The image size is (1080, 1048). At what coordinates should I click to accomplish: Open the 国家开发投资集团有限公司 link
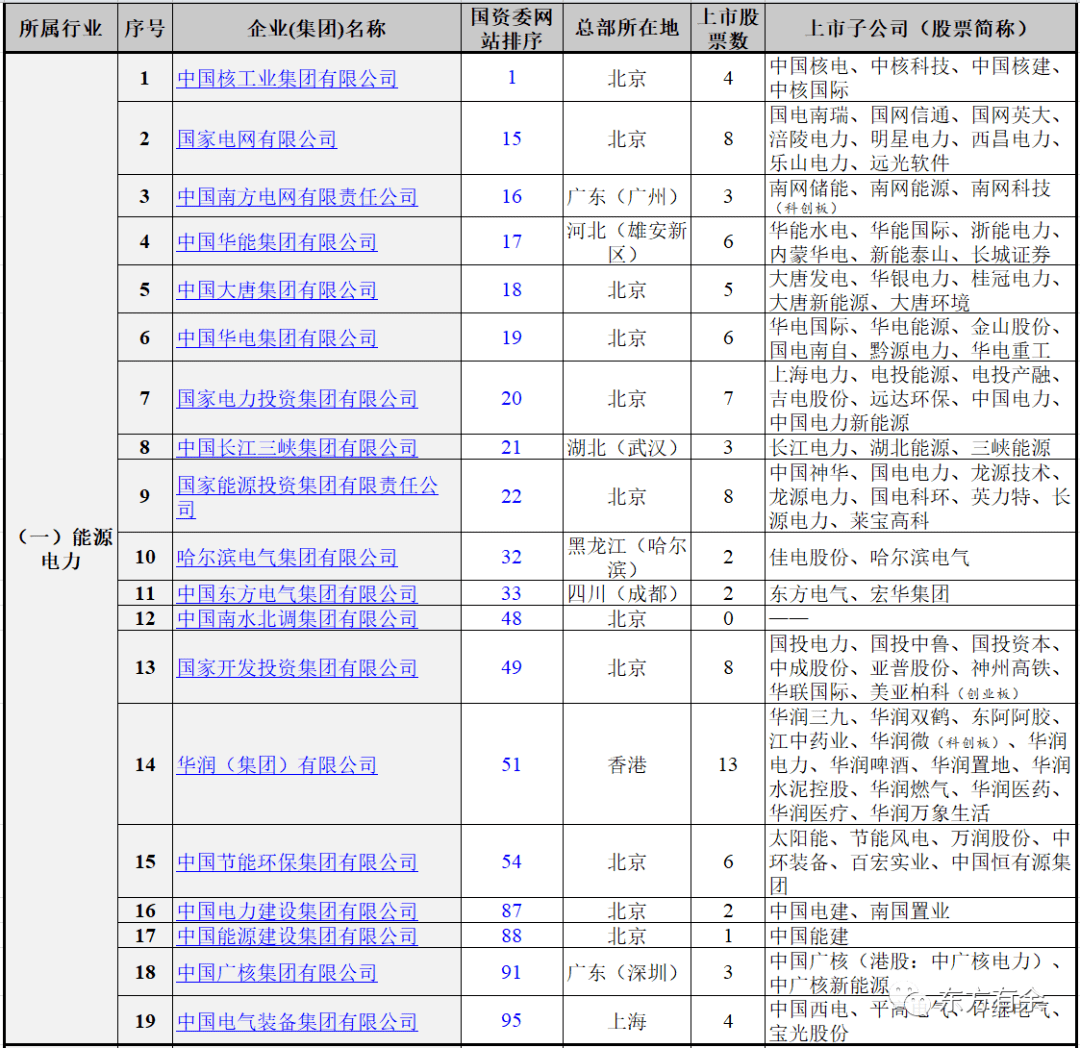coord(297,668)
